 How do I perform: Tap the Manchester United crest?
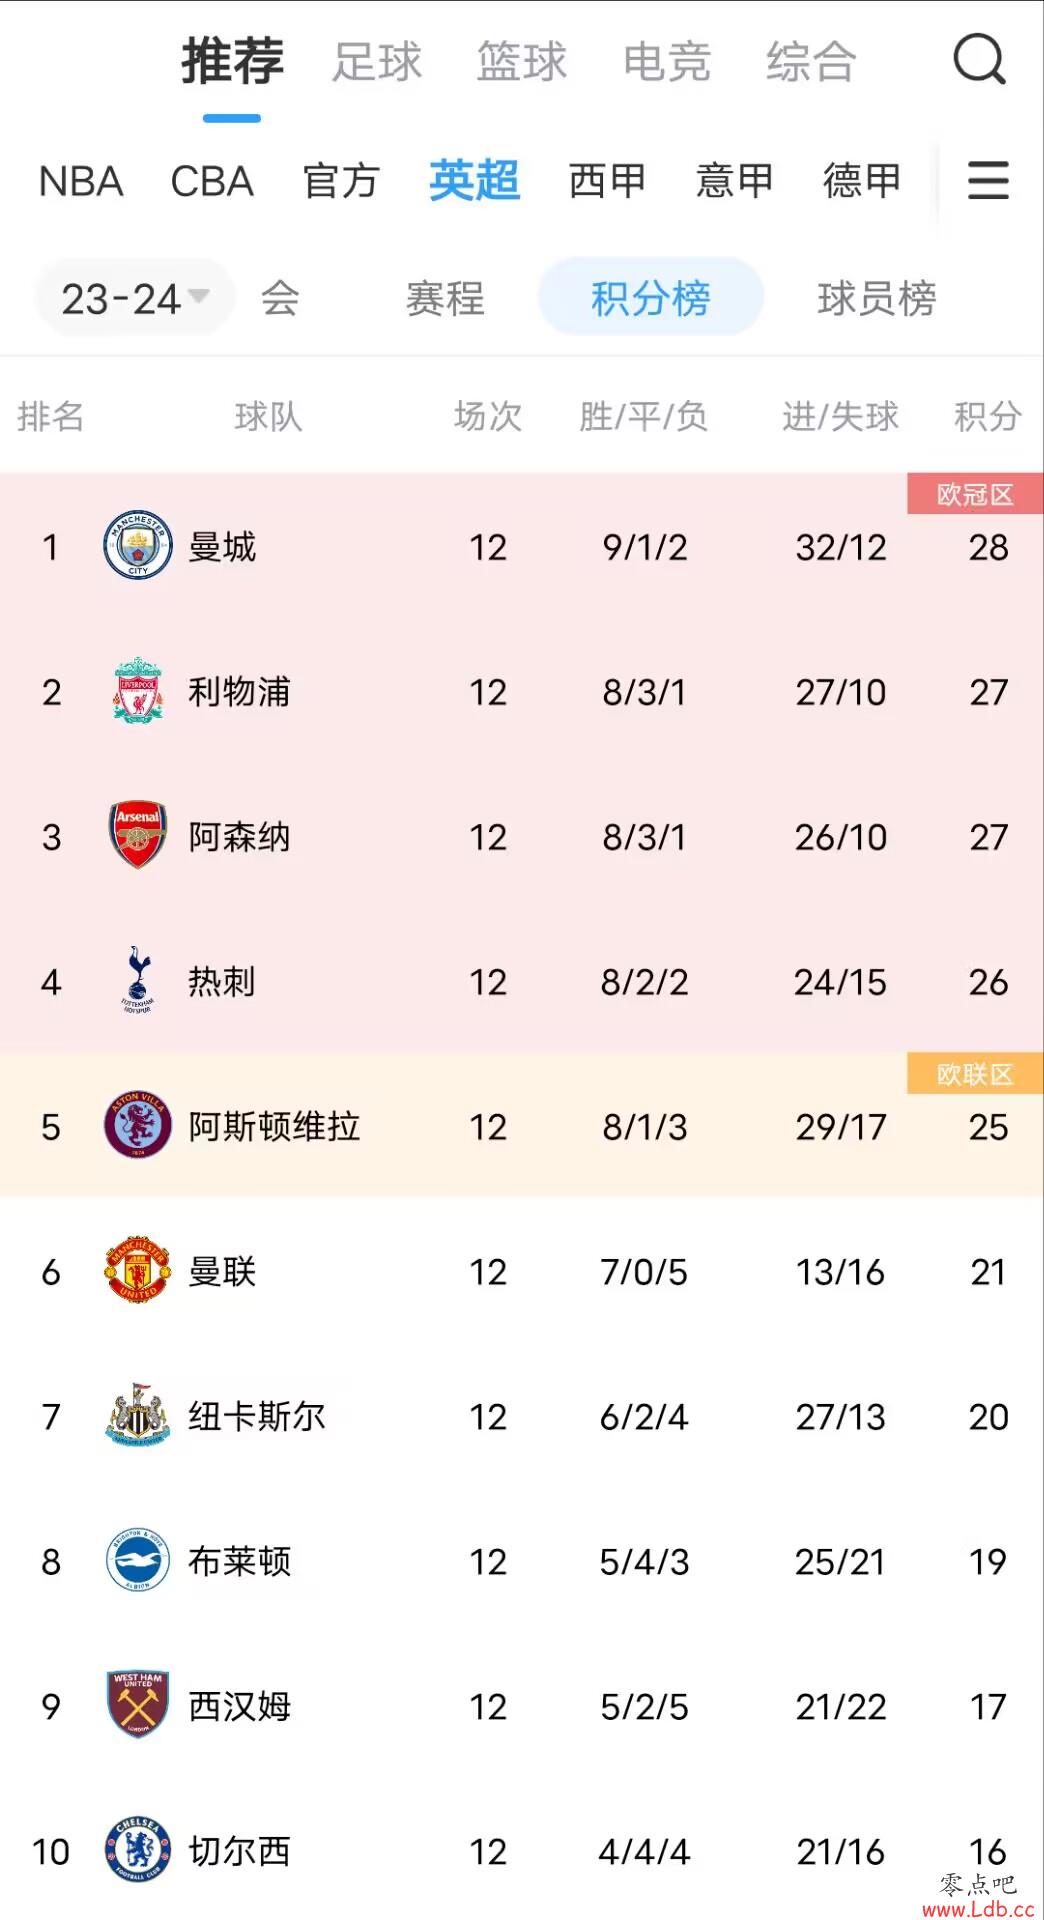point(138,1270)
